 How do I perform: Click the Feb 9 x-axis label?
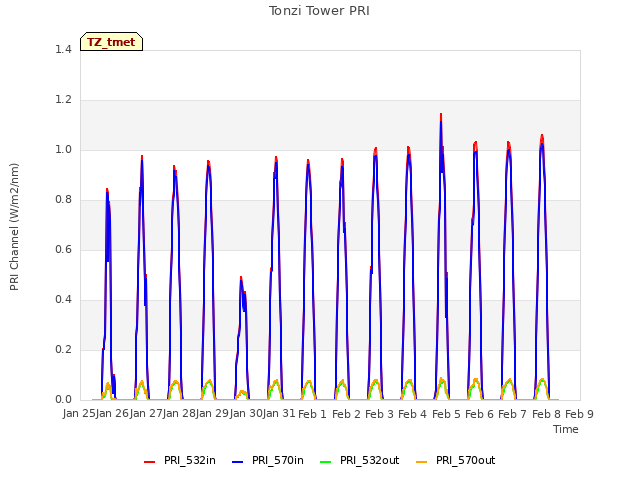[579, 414]
